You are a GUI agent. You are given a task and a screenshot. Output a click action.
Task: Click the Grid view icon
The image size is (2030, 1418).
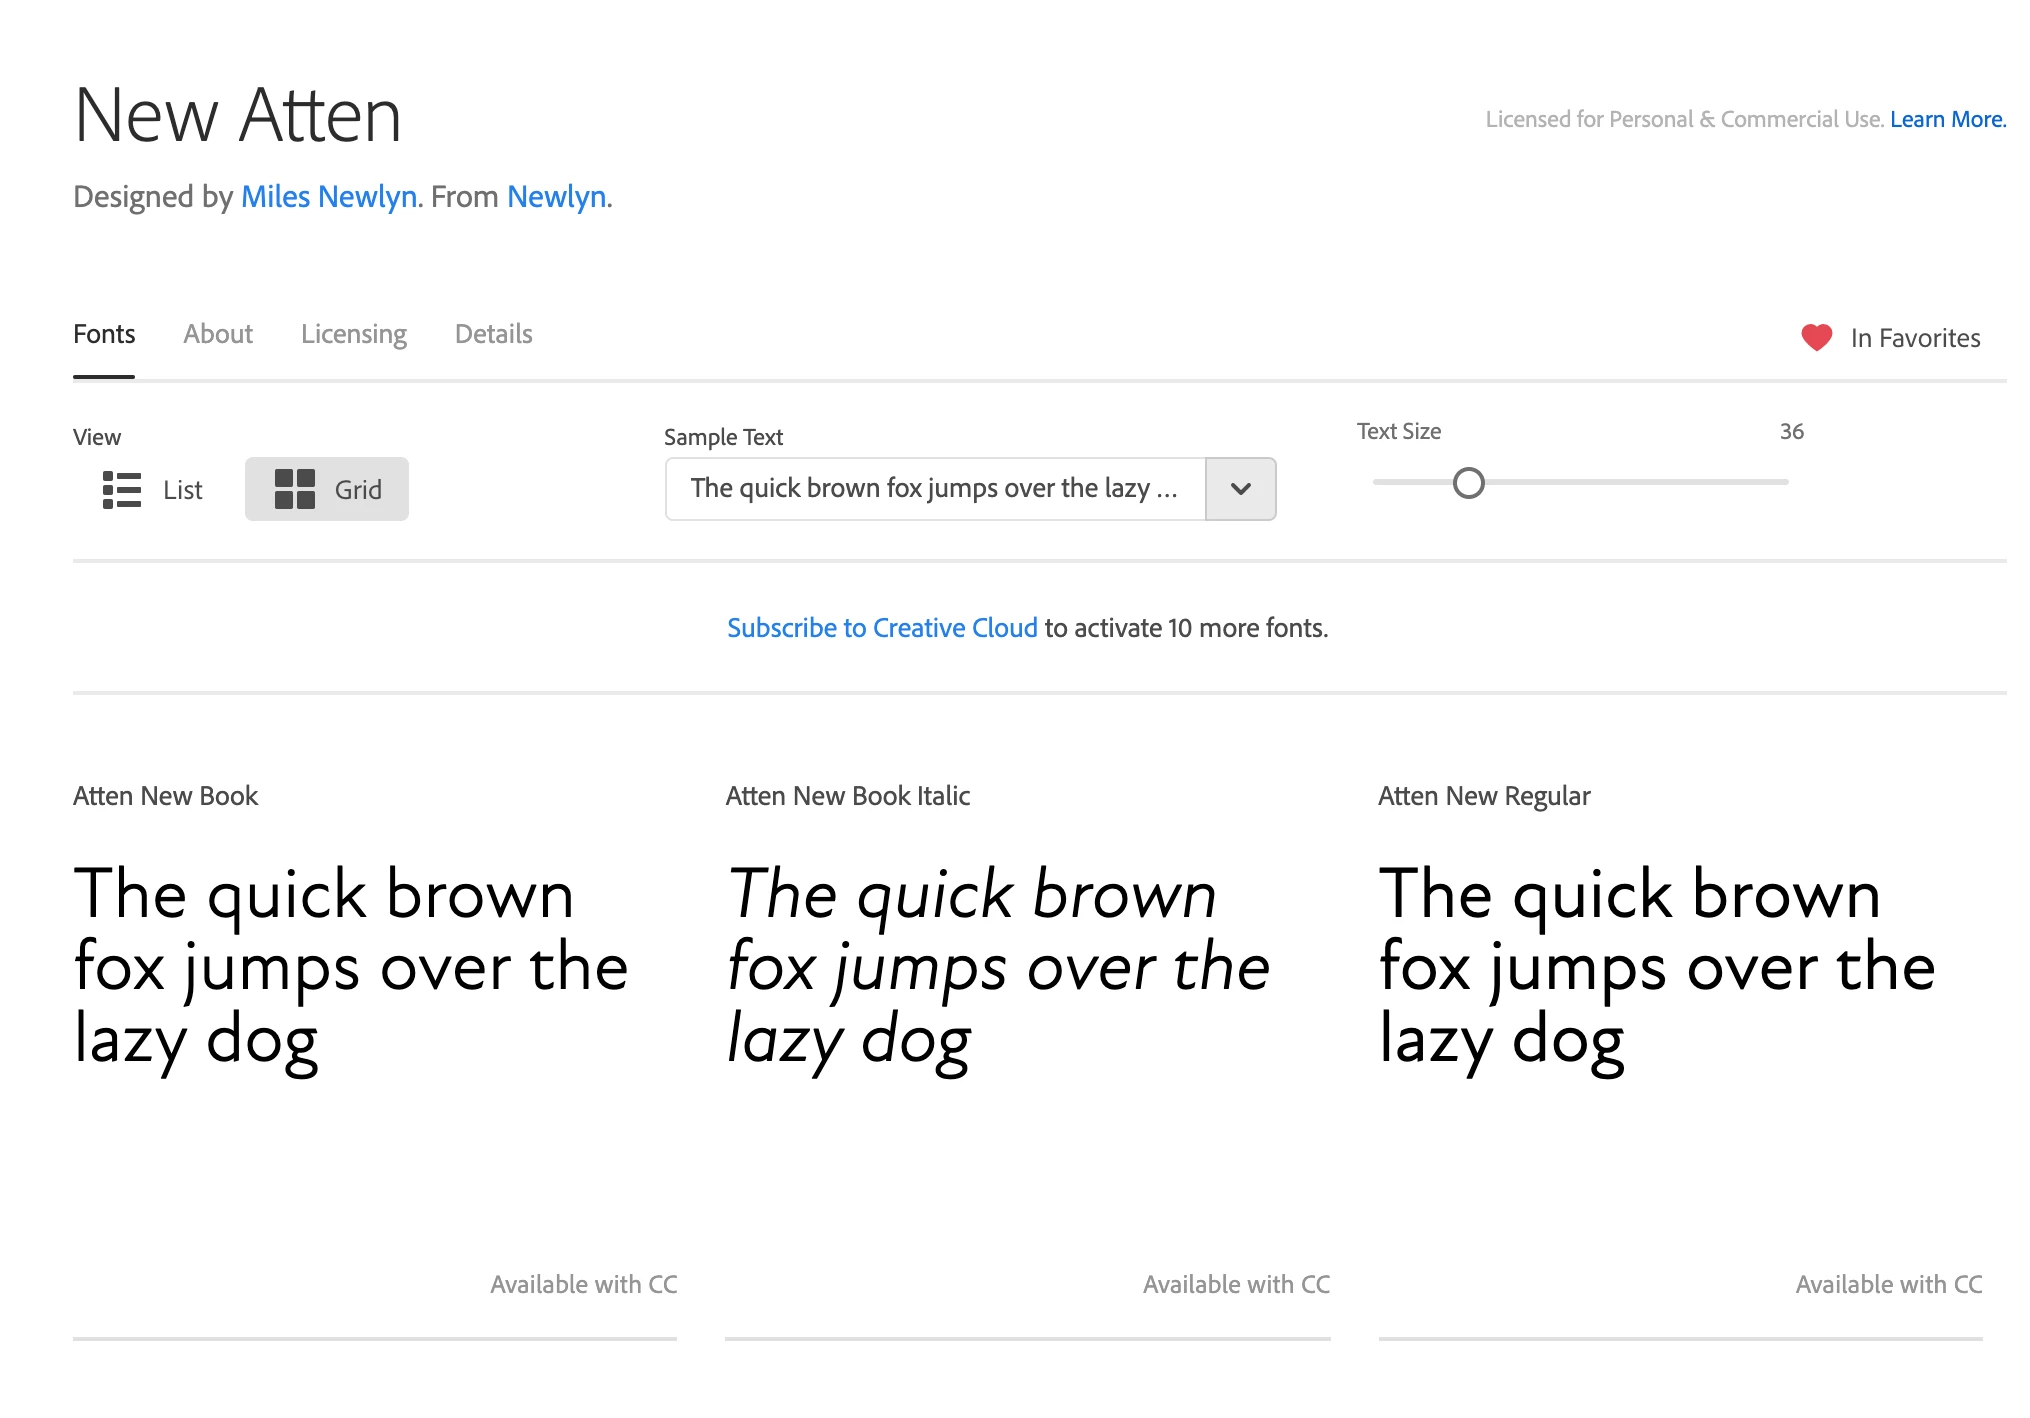[295, 490]
